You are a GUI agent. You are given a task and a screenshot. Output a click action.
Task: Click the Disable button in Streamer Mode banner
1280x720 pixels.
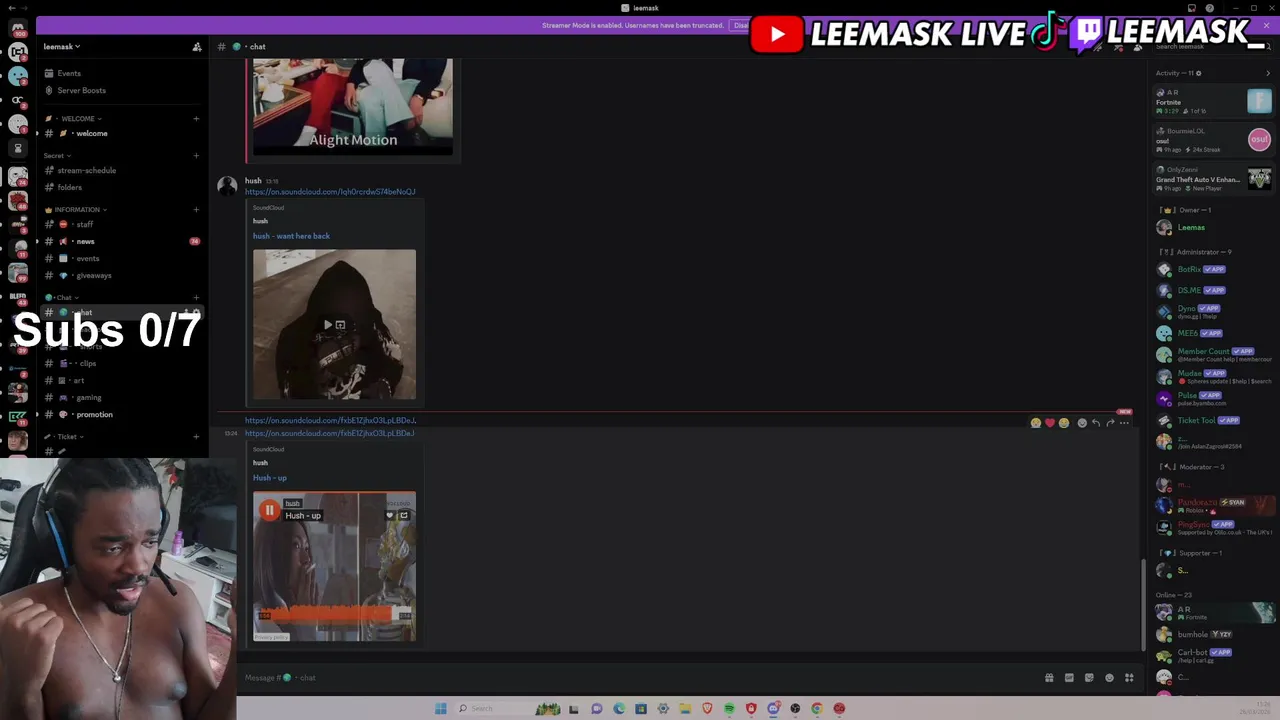point(740,25)
